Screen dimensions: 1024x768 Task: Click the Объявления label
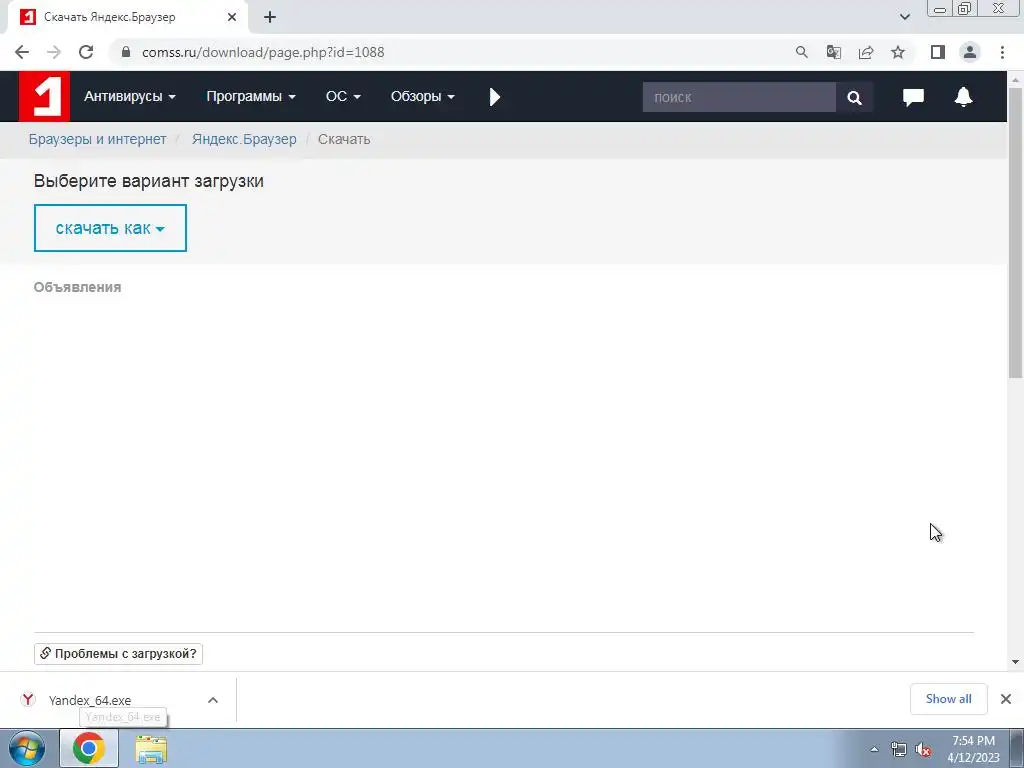pos(78,287)
